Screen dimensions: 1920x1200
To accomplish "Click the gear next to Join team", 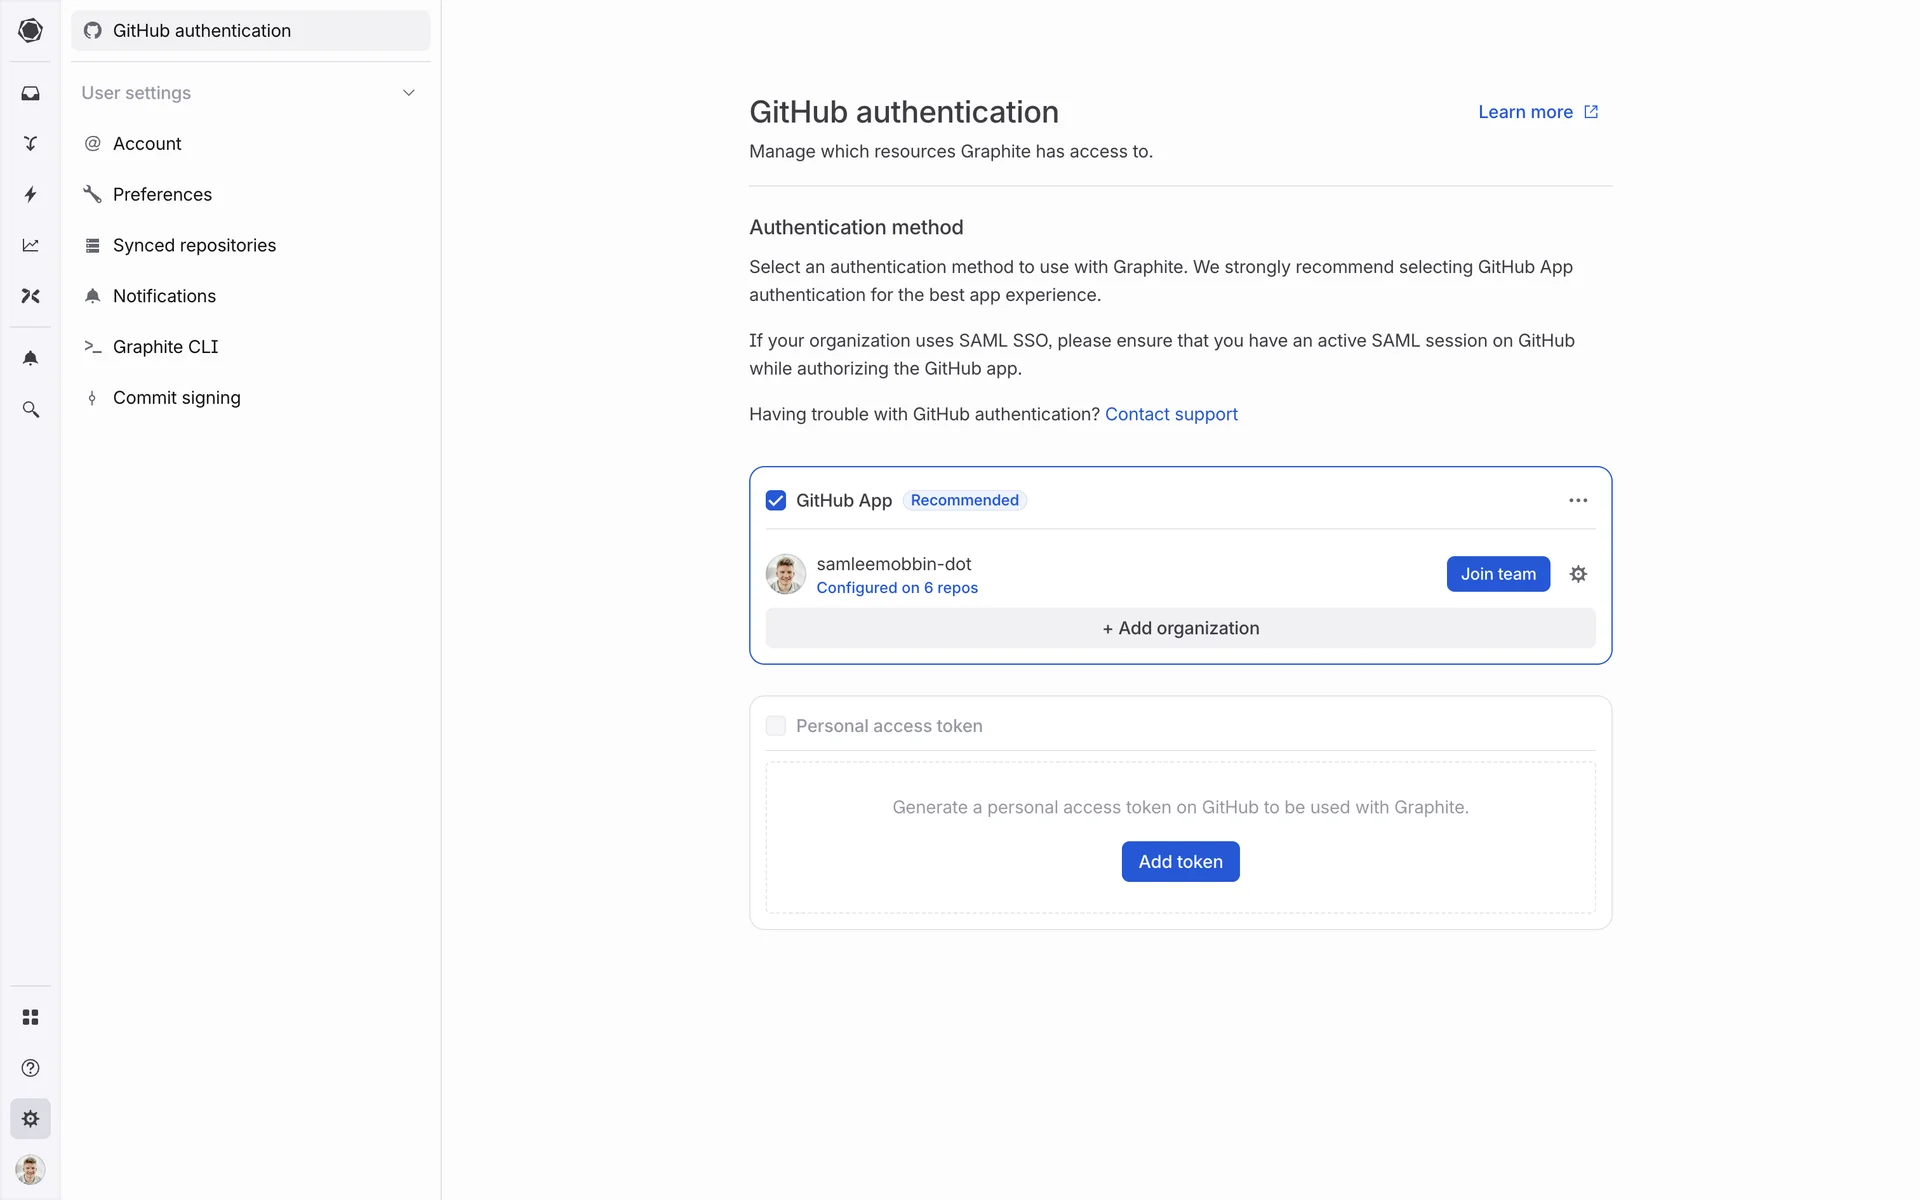I will coord(1578,574).
